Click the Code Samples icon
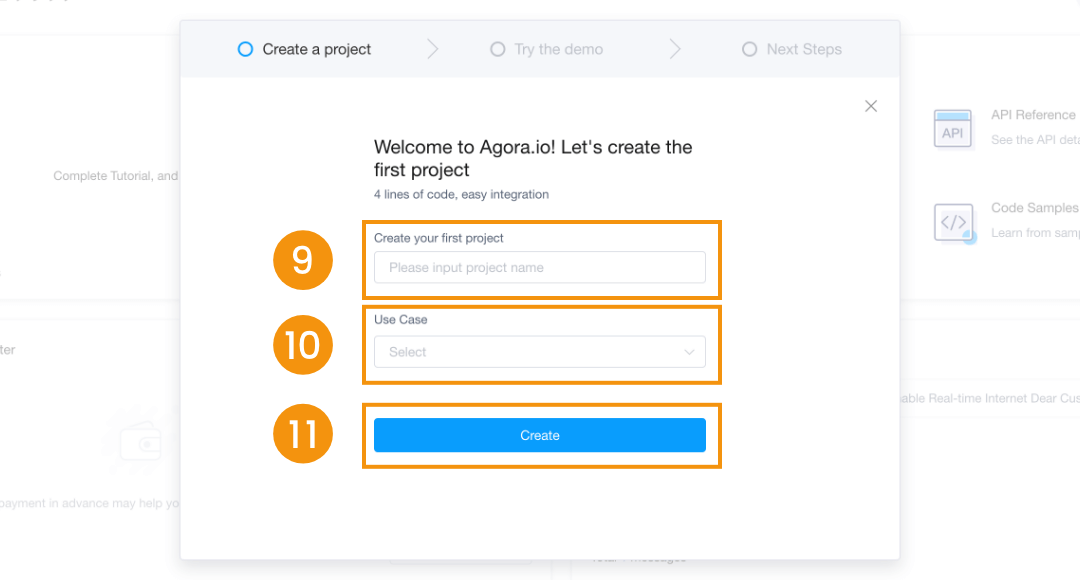 point(954,222)
